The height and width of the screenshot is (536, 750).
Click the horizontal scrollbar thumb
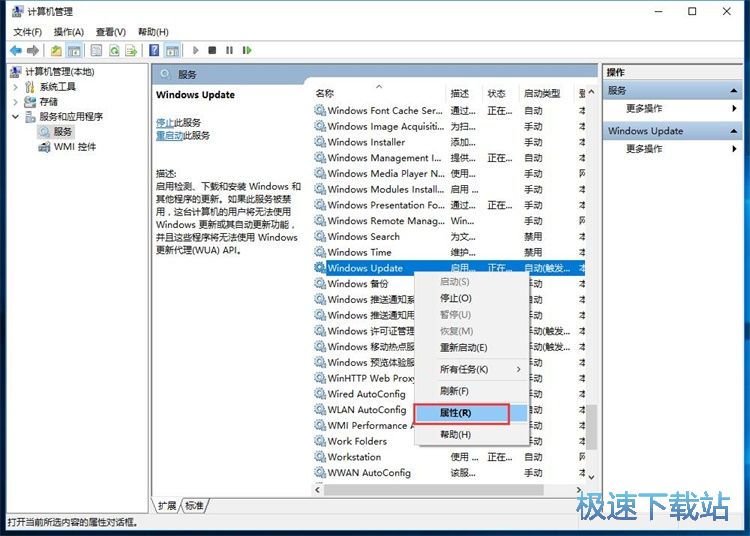click(x=433, y=490)
